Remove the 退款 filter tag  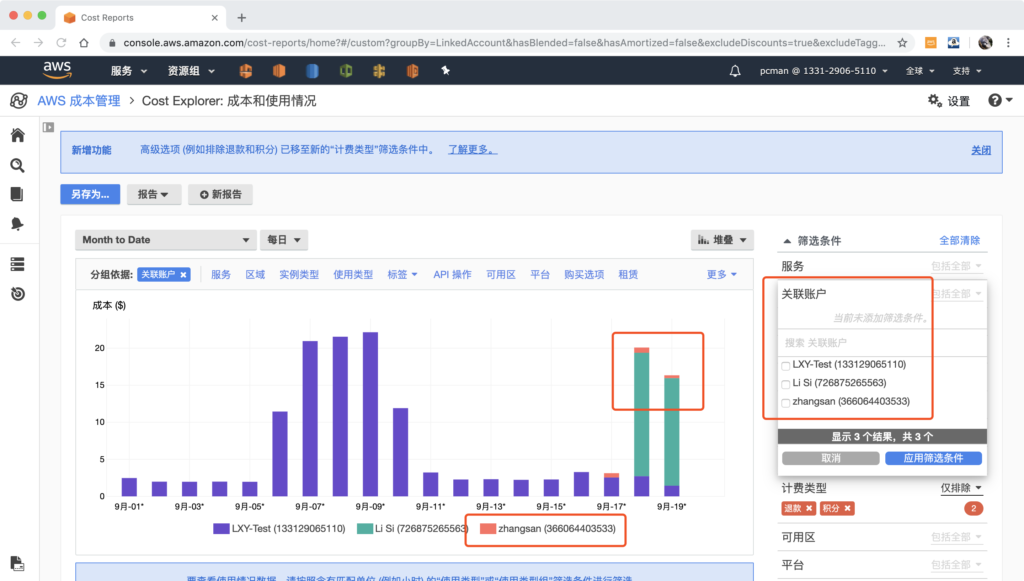click(809, 509)
